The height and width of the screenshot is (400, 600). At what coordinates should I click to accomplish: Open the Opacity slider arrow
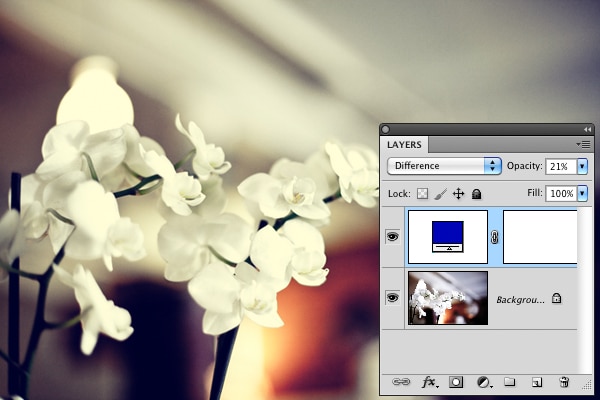point(582,167)
